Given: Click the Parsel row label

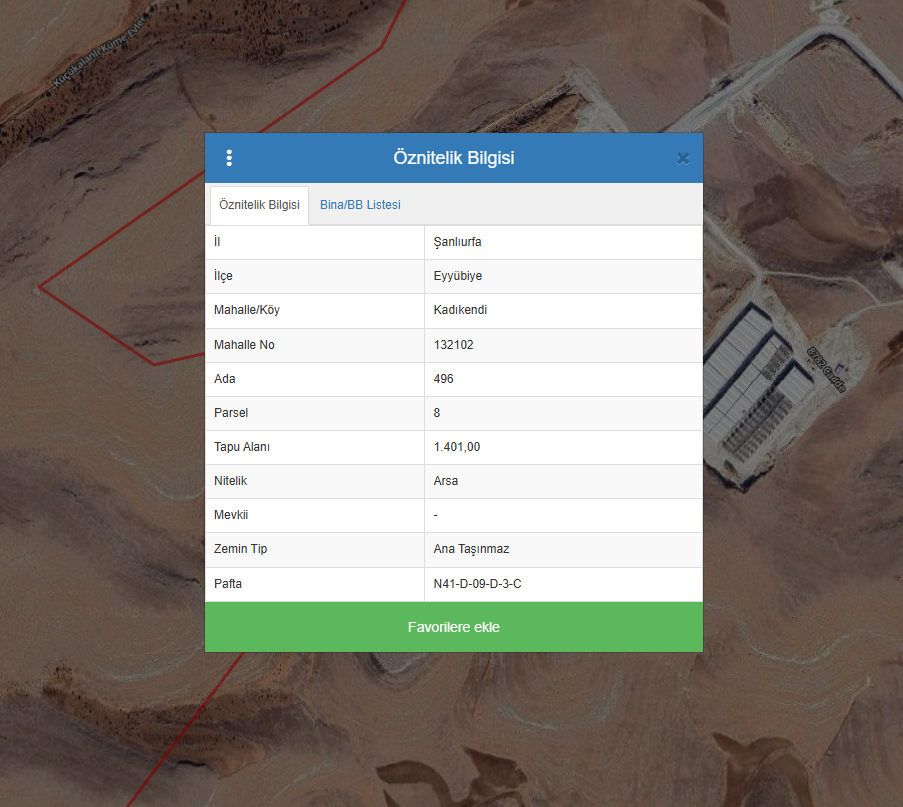Looking at the screenshot, I should click(x=230, y=413).
